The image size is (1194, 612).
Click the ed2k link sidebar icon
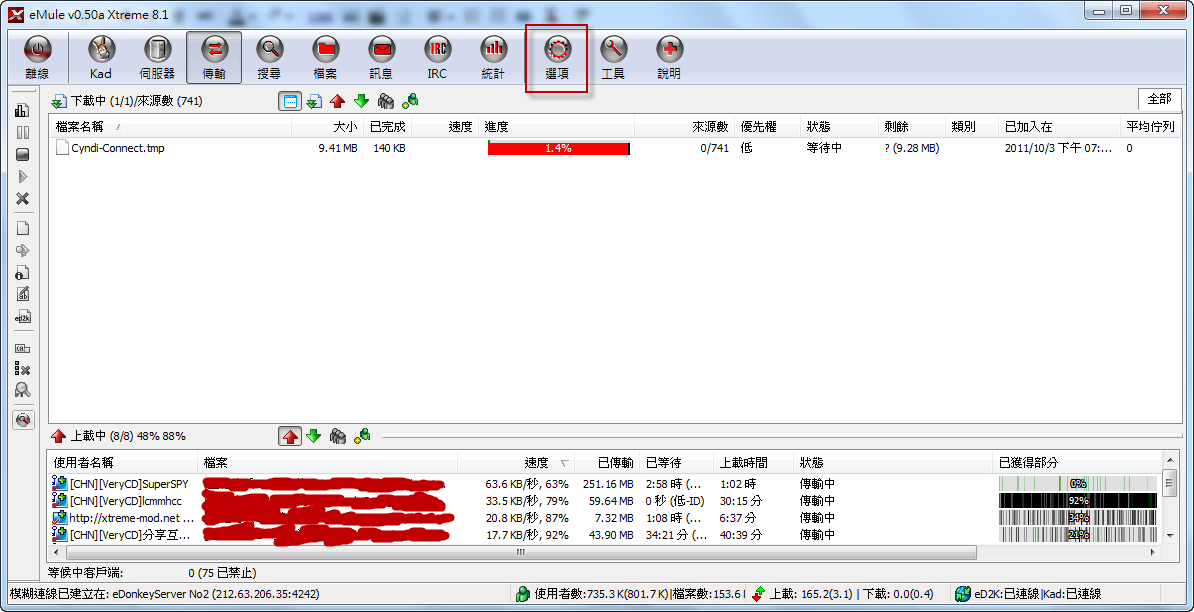[x=23, y=316]
